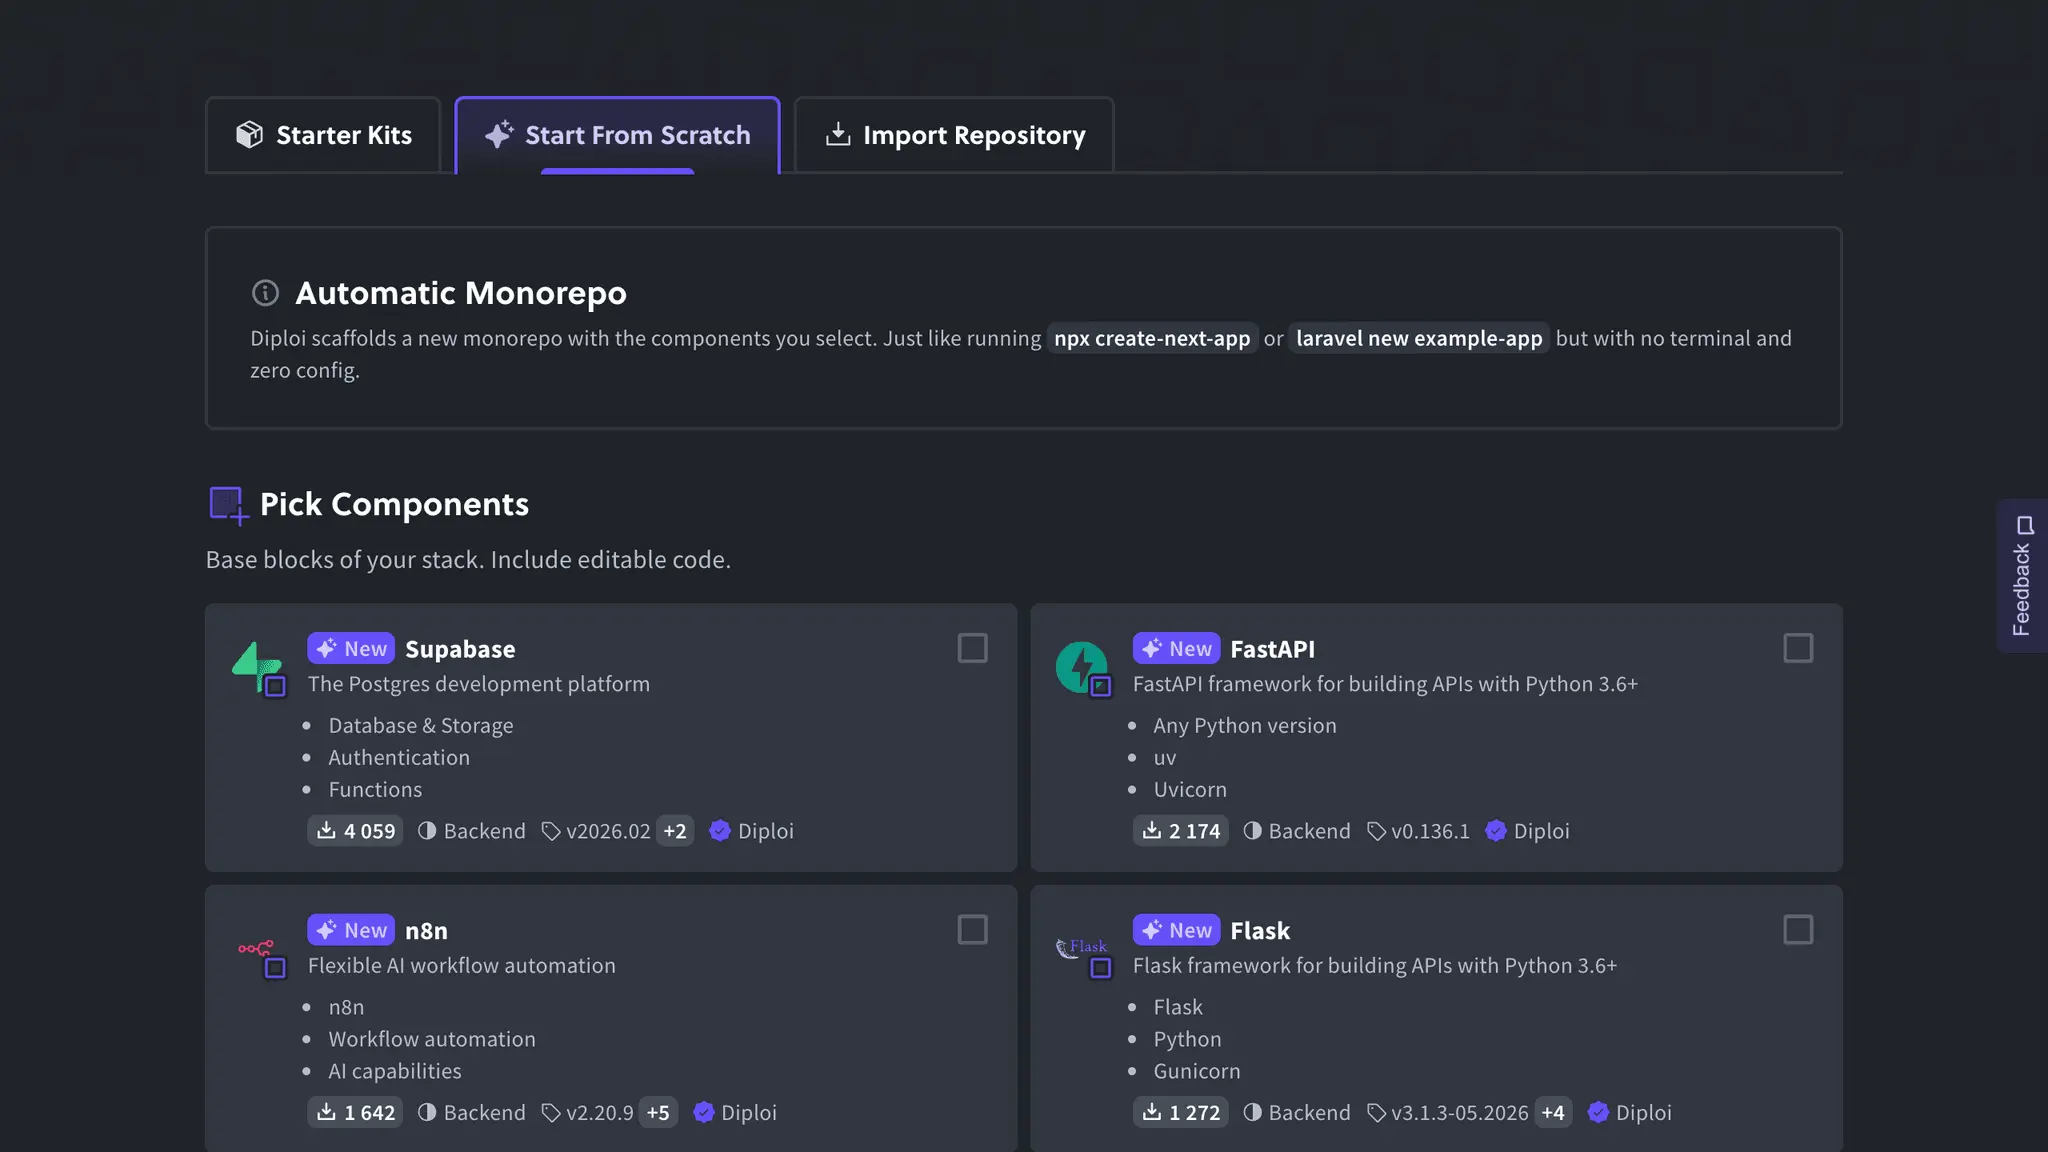Click the Backend half-circle icon on FastAPI
This screenshot has width=2048, height=1152.
(x=1252, y=831)
